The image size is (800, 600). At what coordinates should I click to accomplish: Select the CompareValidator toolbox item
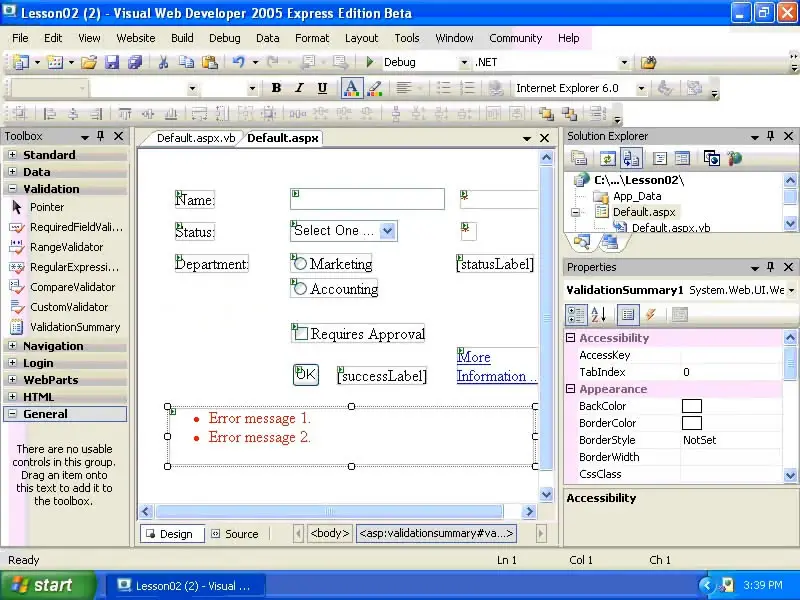click(x=63, y=287)
